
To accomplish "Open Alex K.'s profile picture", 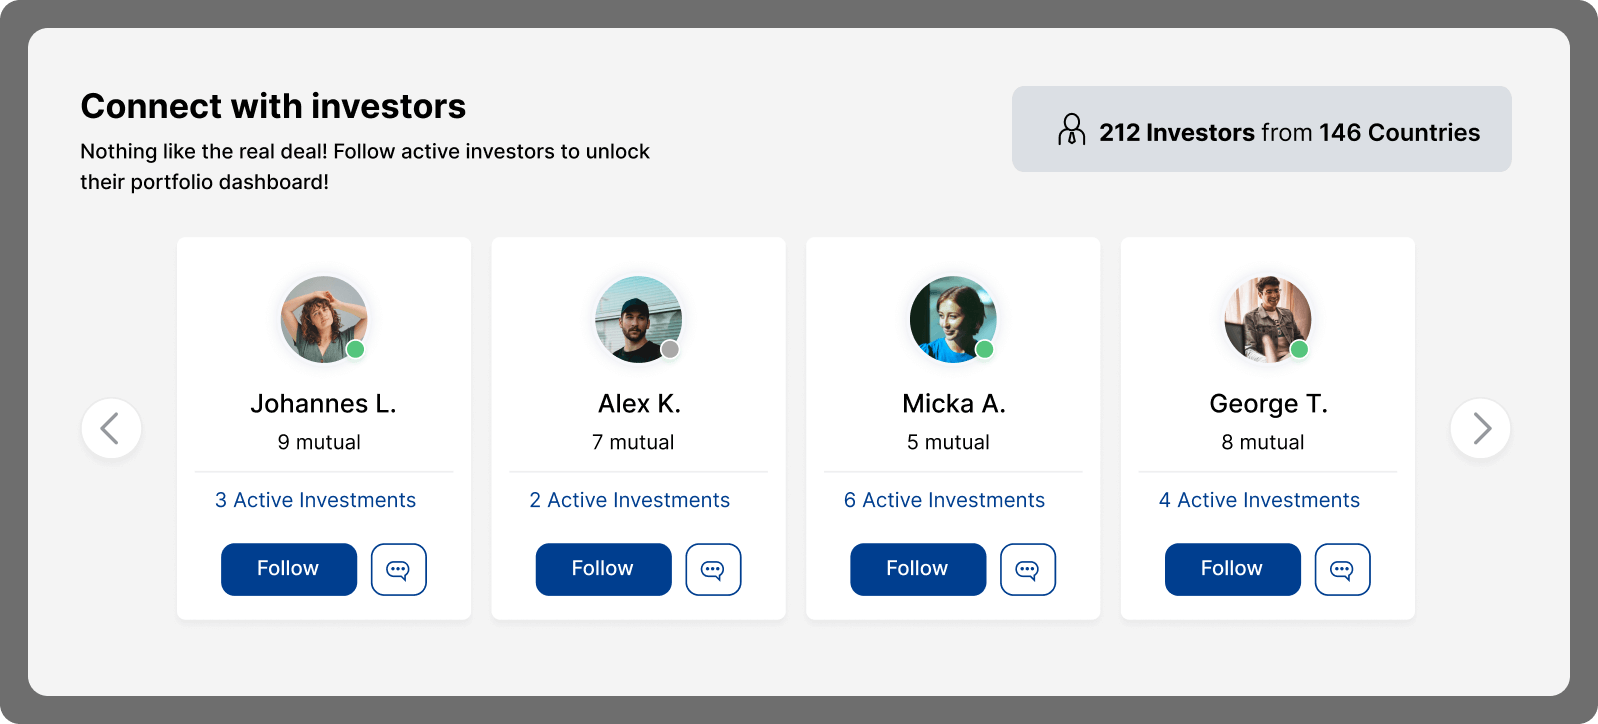I will (638, 319).
